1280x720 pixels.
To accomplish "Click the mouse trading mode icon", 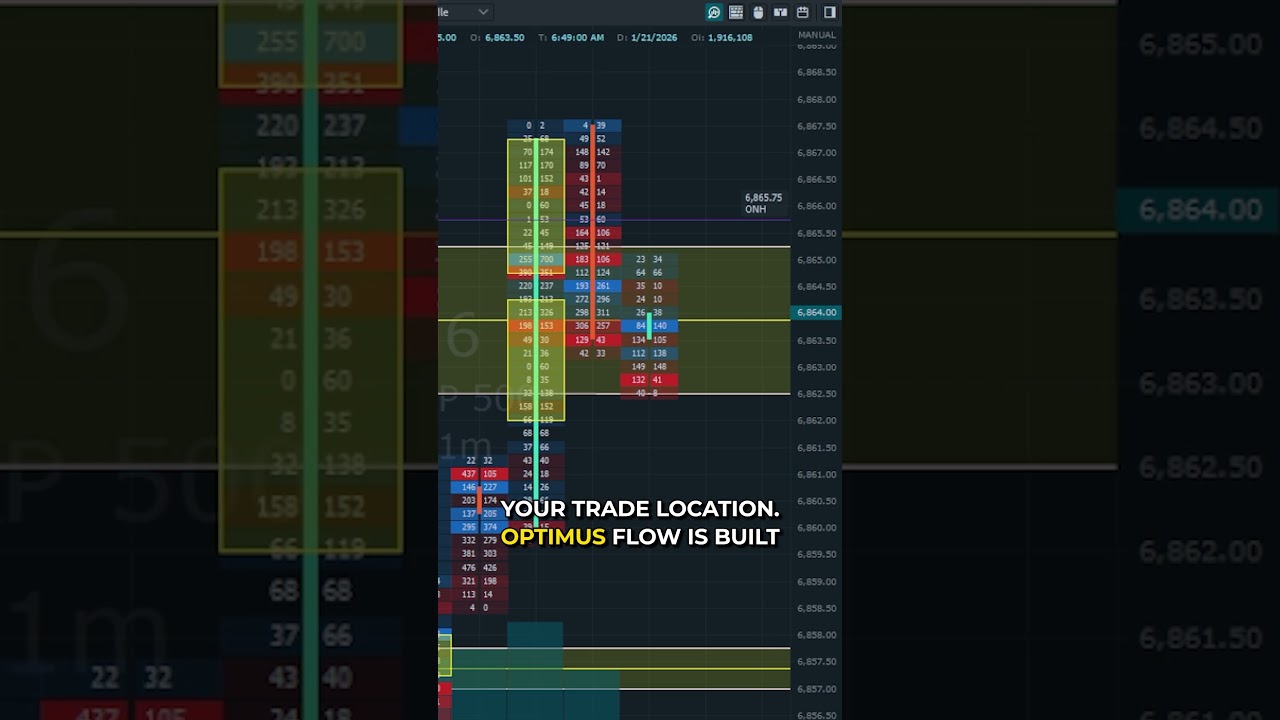I will pos(758,12).
